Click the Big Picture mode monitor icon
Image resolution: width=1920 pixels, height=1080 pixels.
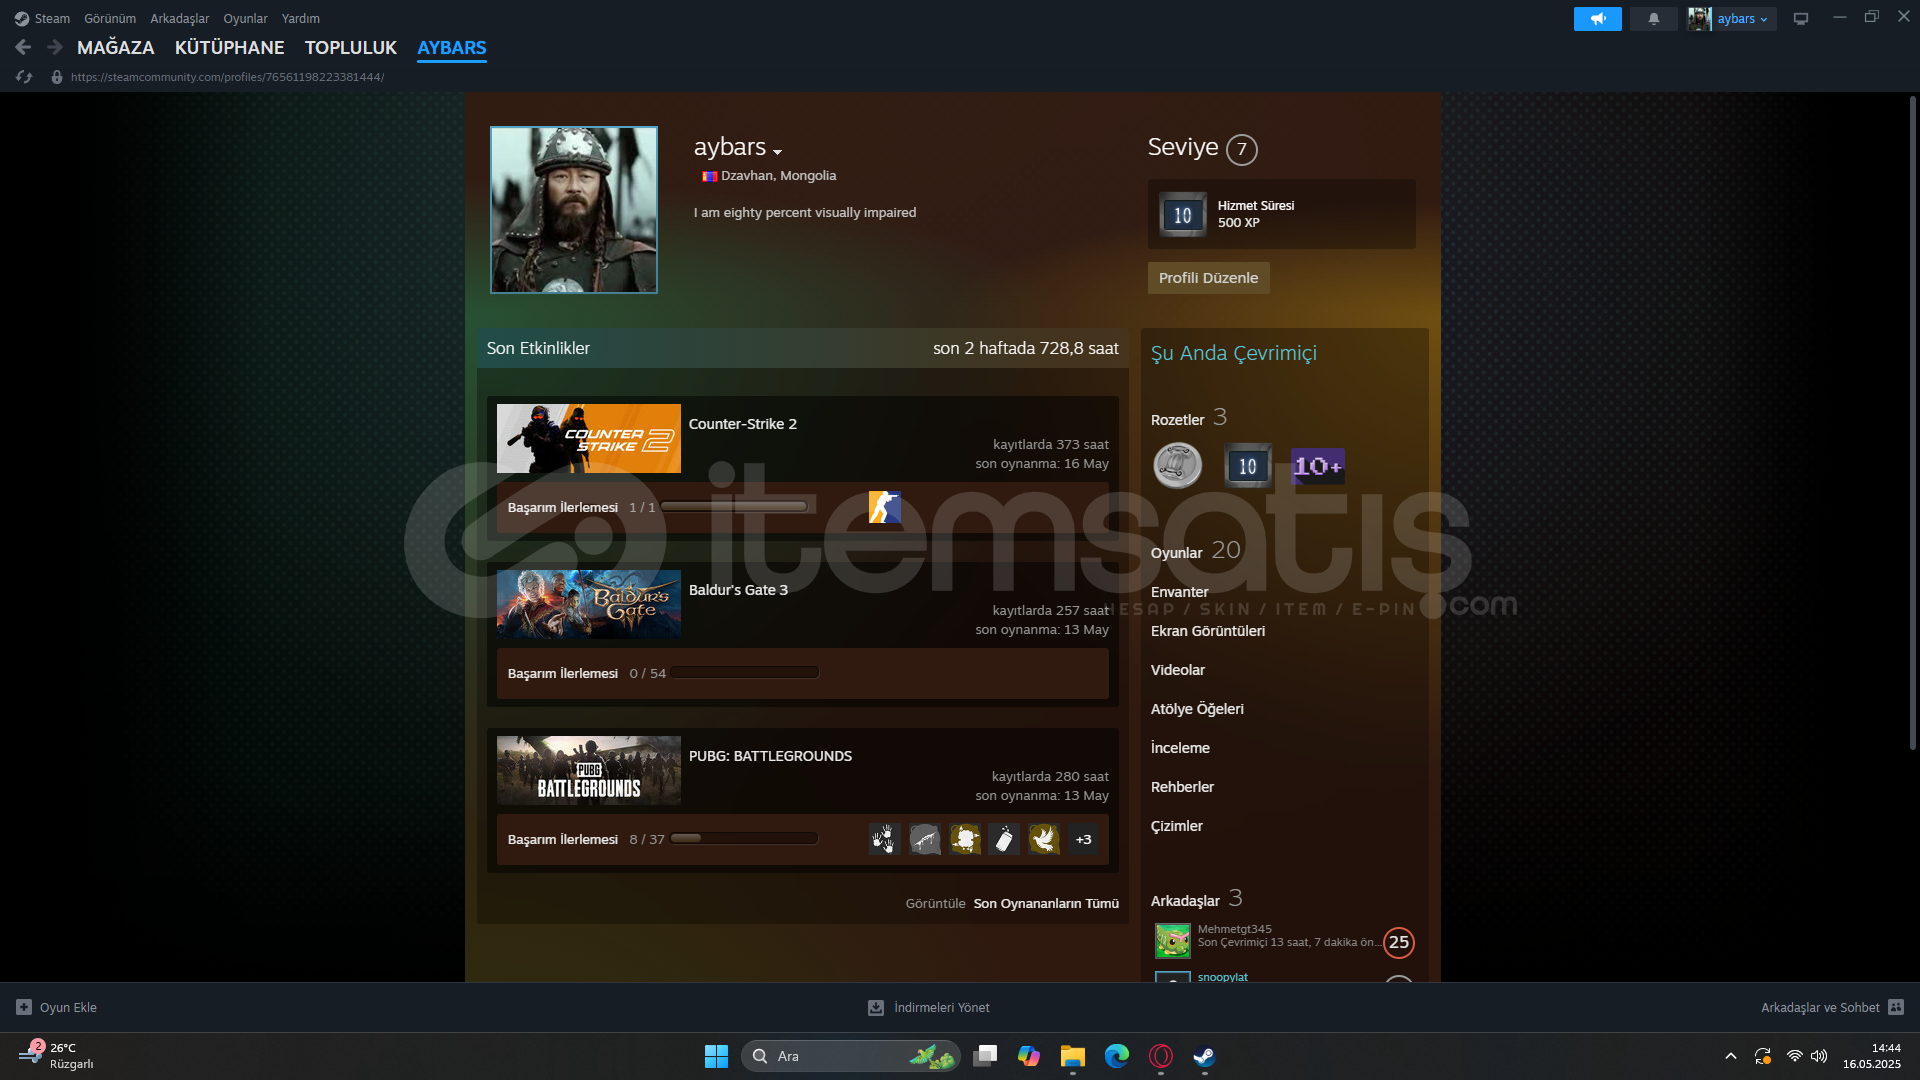click(1800, 19)
